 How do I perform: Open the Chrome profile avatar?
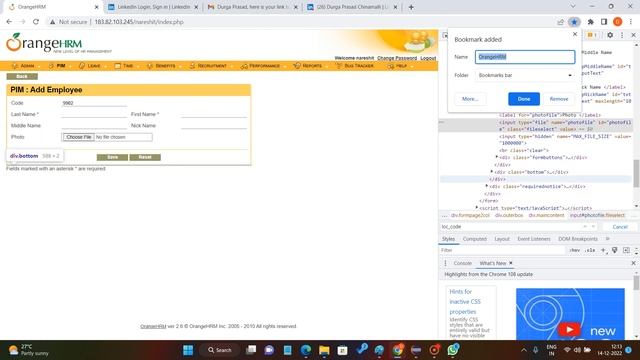(x=618, y=22)
